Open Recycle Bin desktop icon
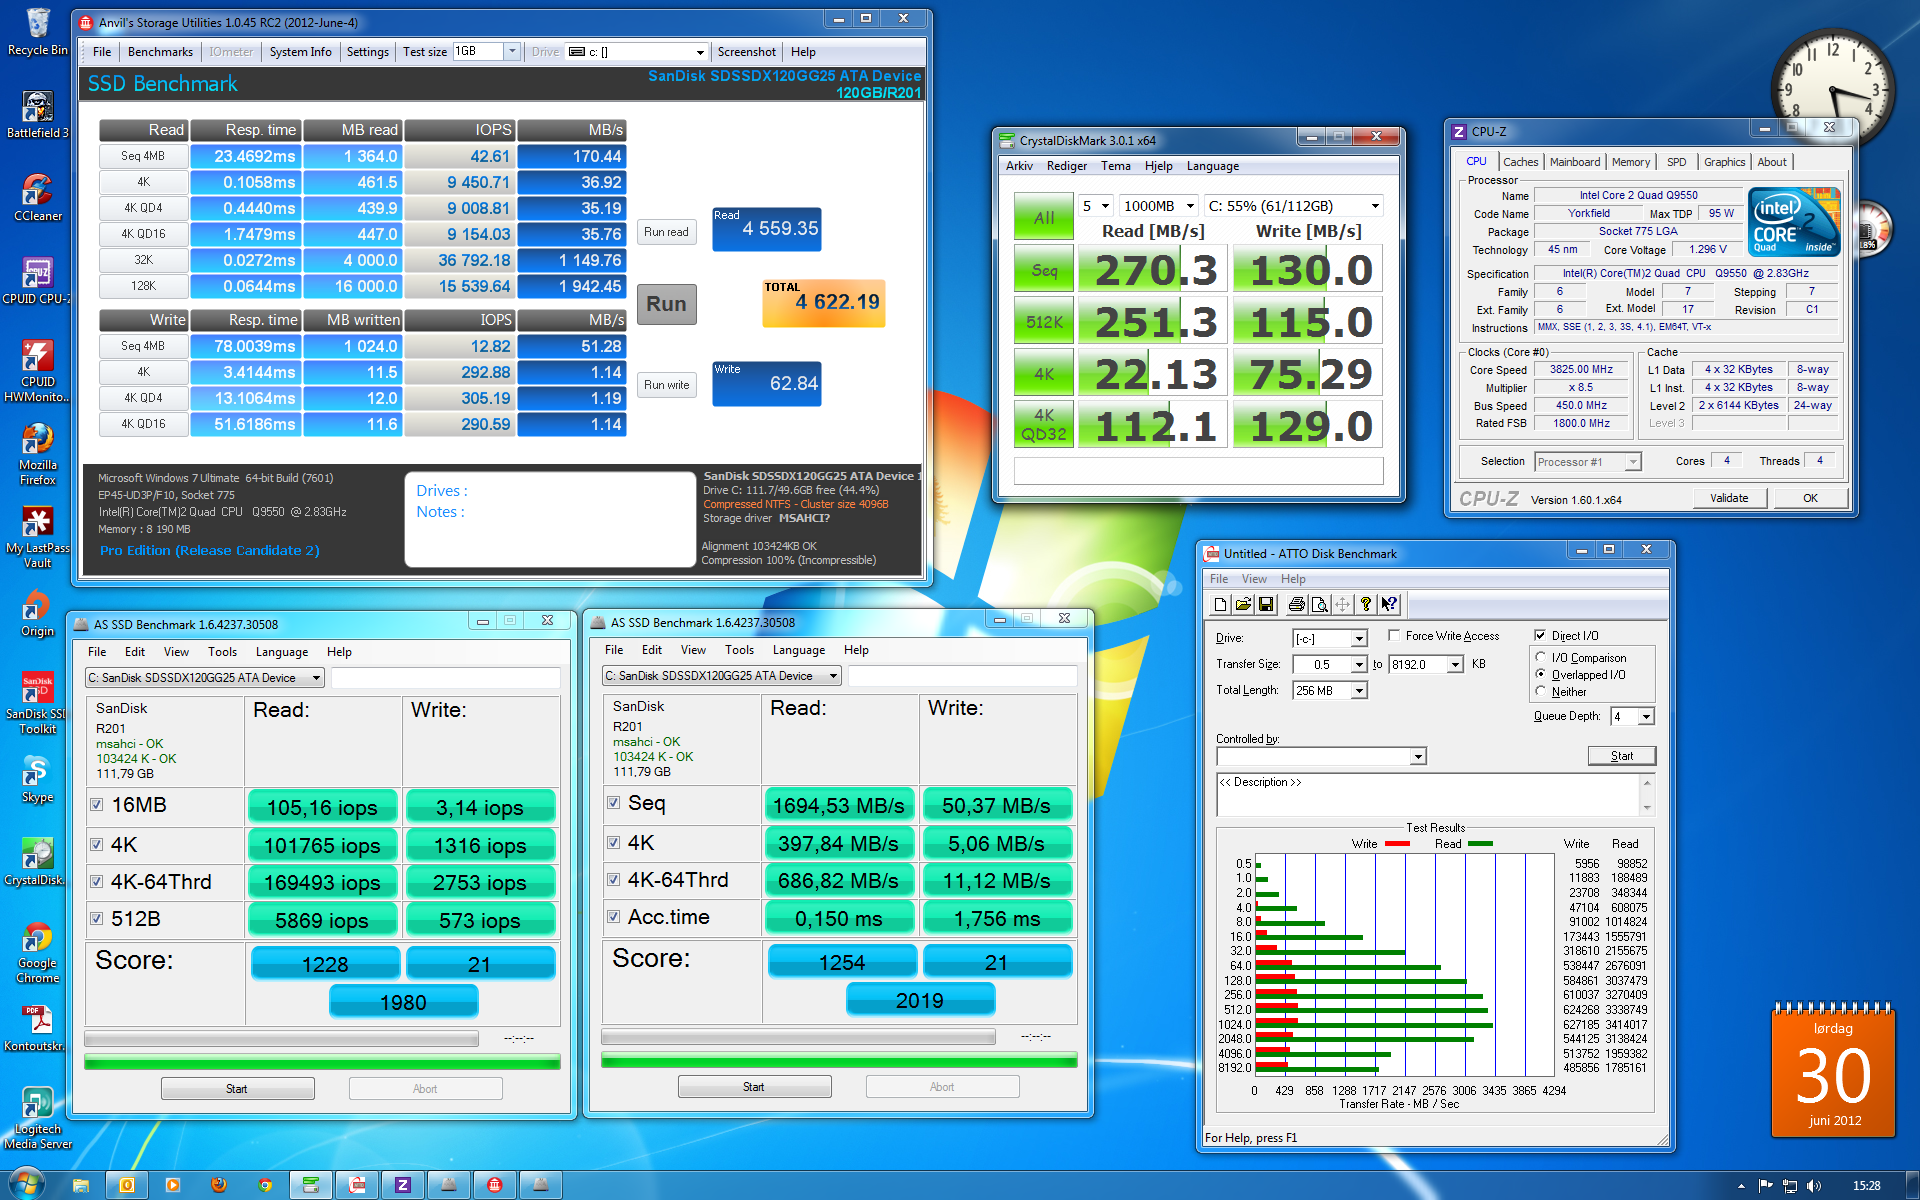 click(x=38, y=32)
